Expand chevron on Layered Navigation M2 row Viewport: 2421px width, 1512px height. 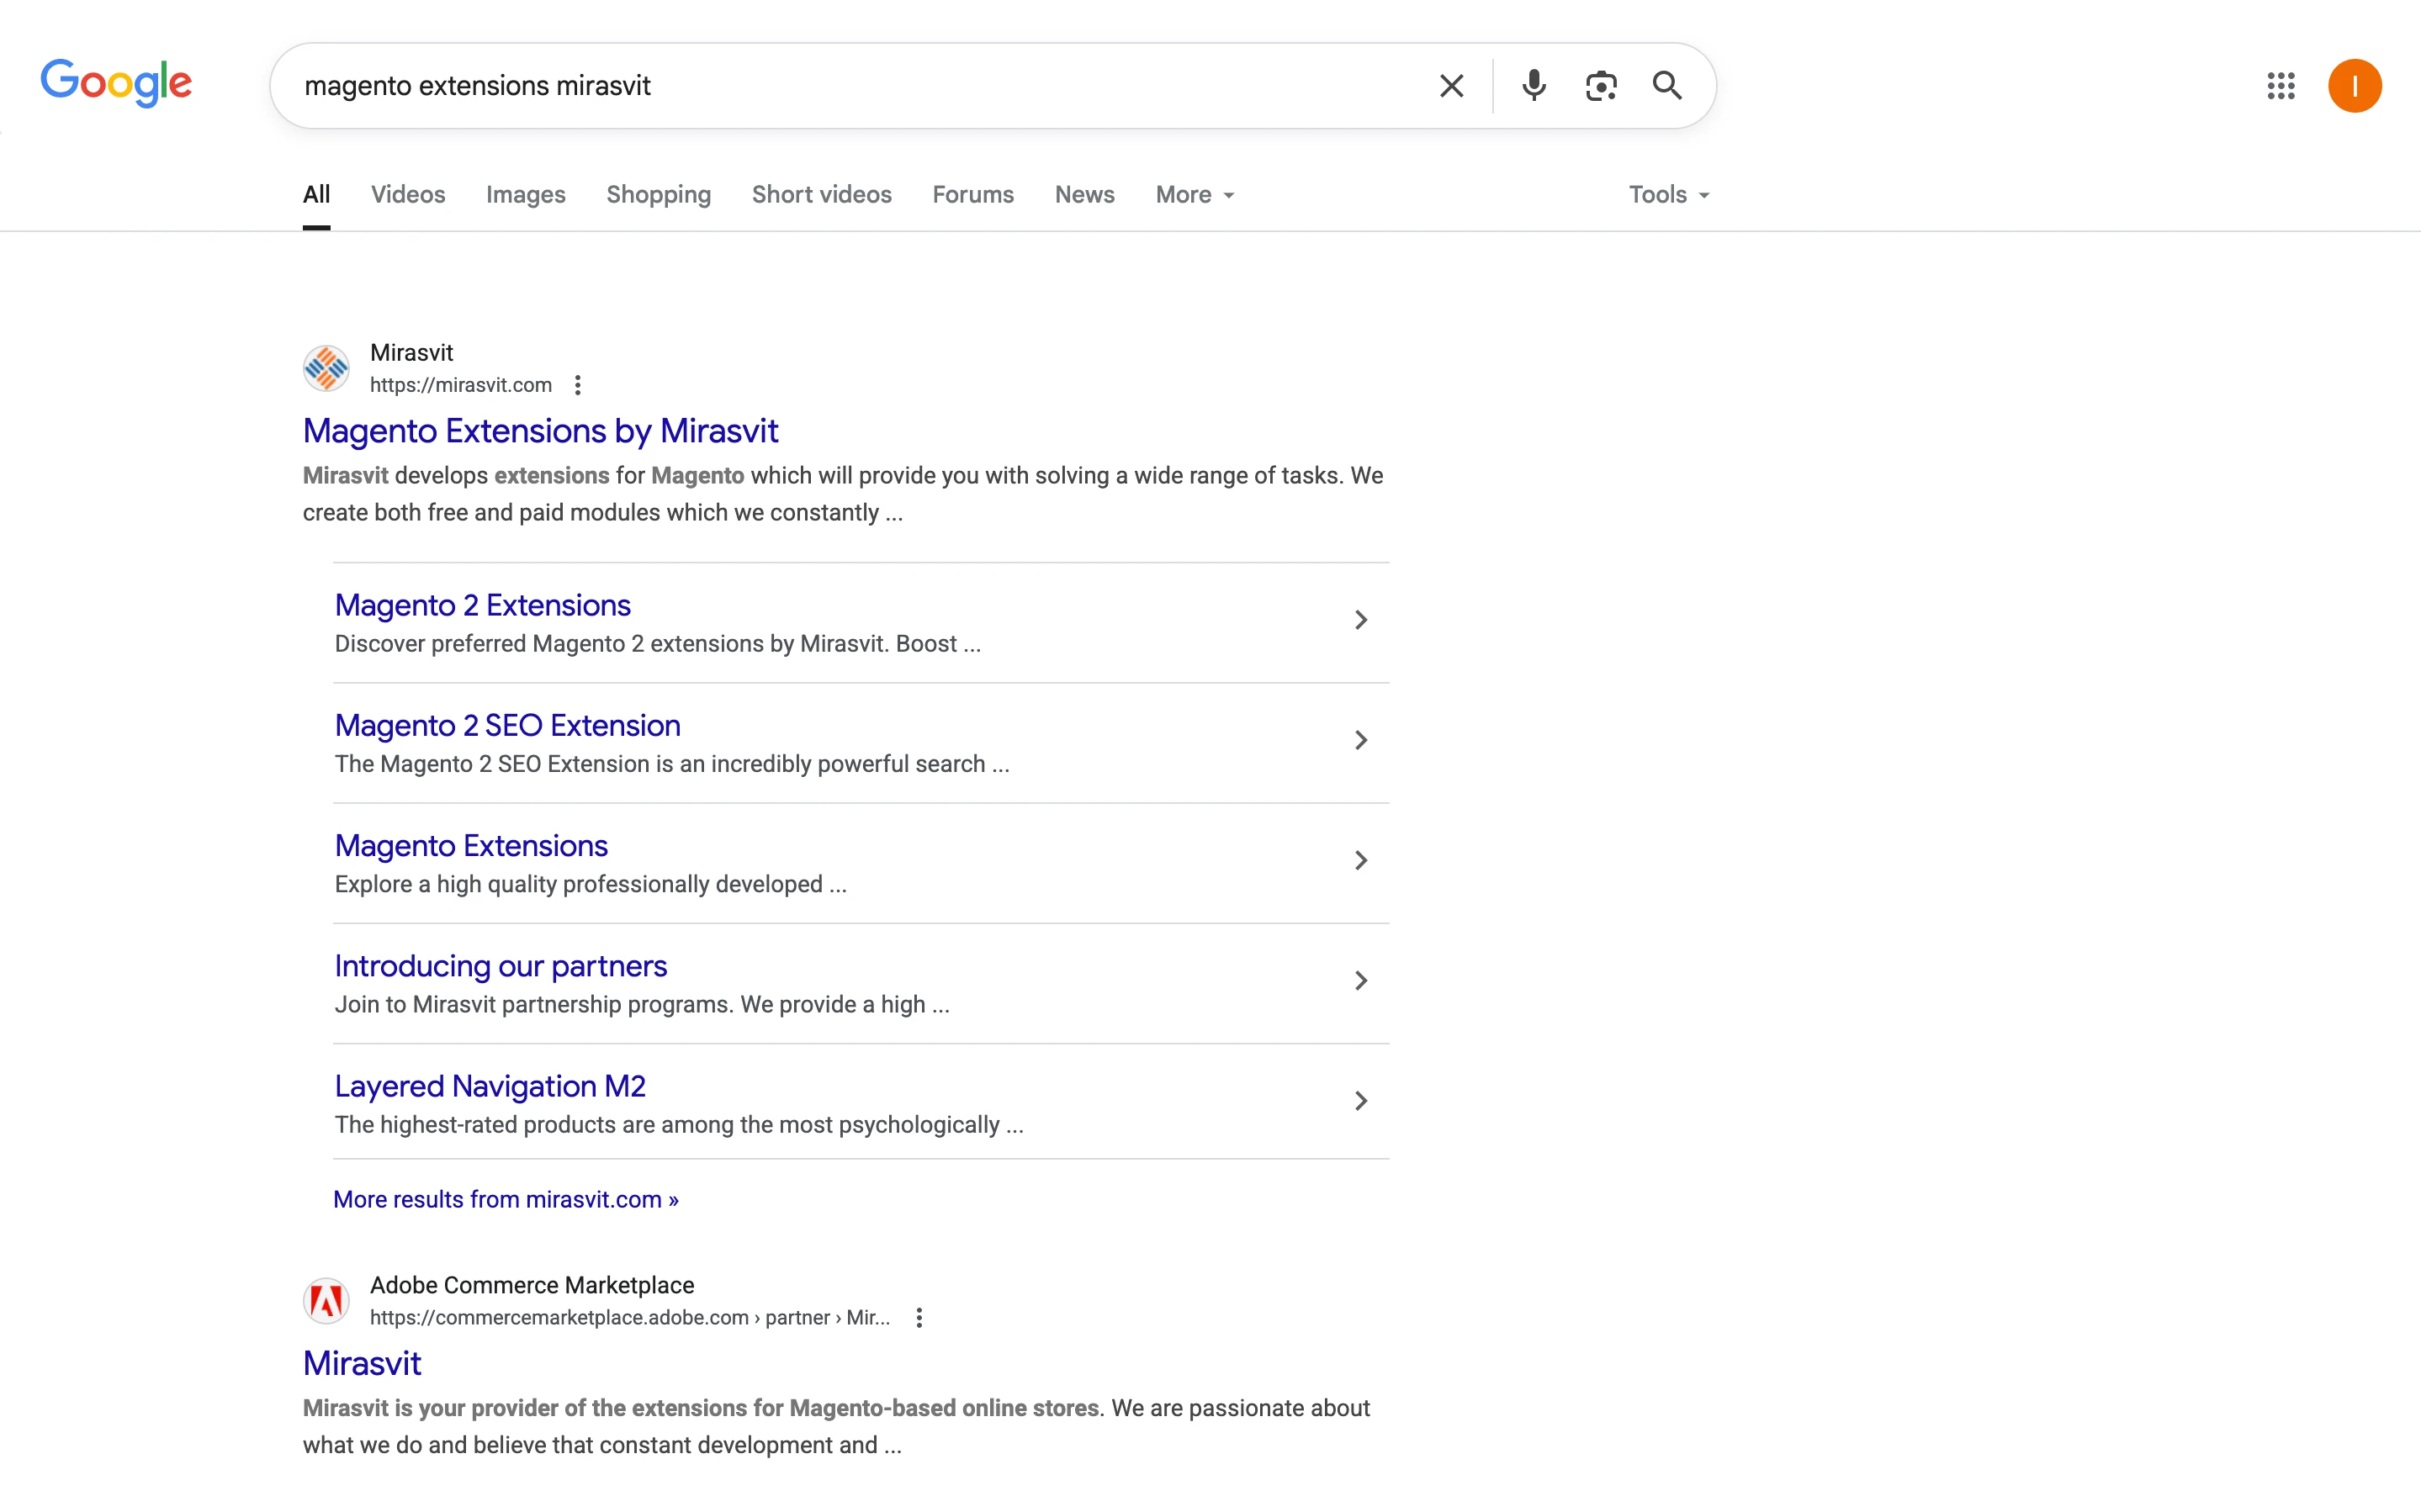tap(1360, 1101)
